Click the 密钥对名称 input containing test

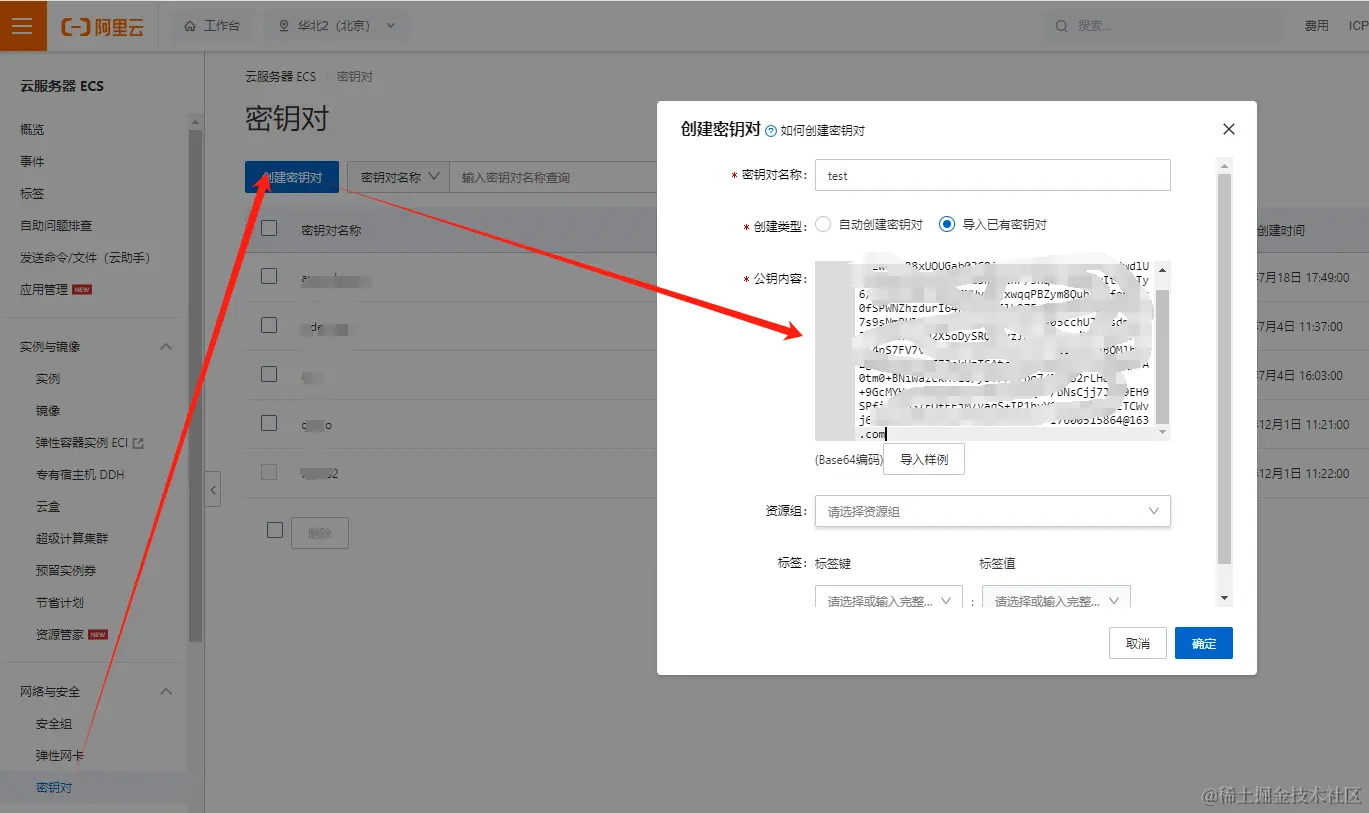(992, 174)
